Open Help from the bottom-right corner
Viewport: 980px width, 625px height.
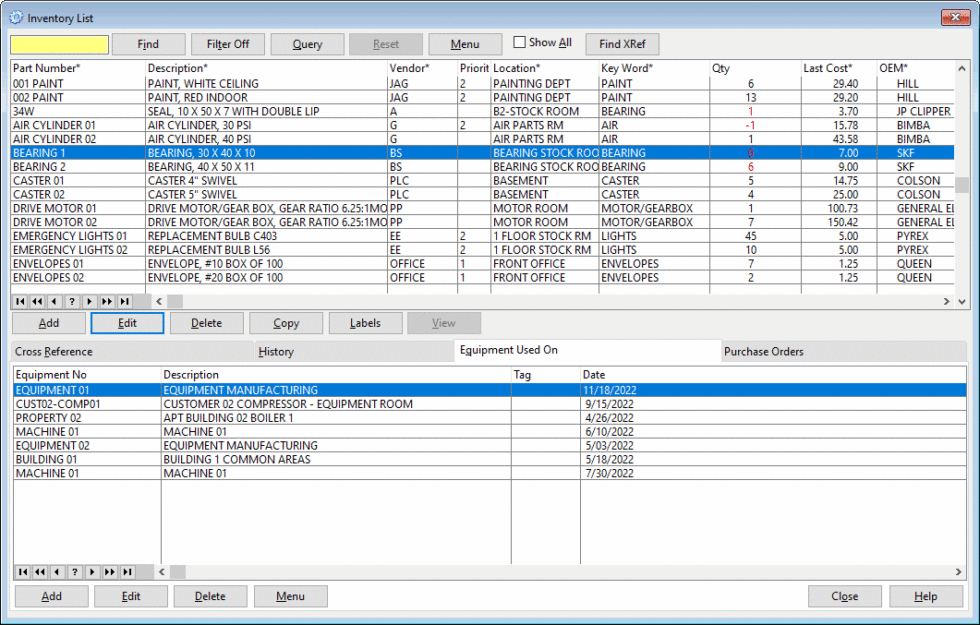[925, 595]
